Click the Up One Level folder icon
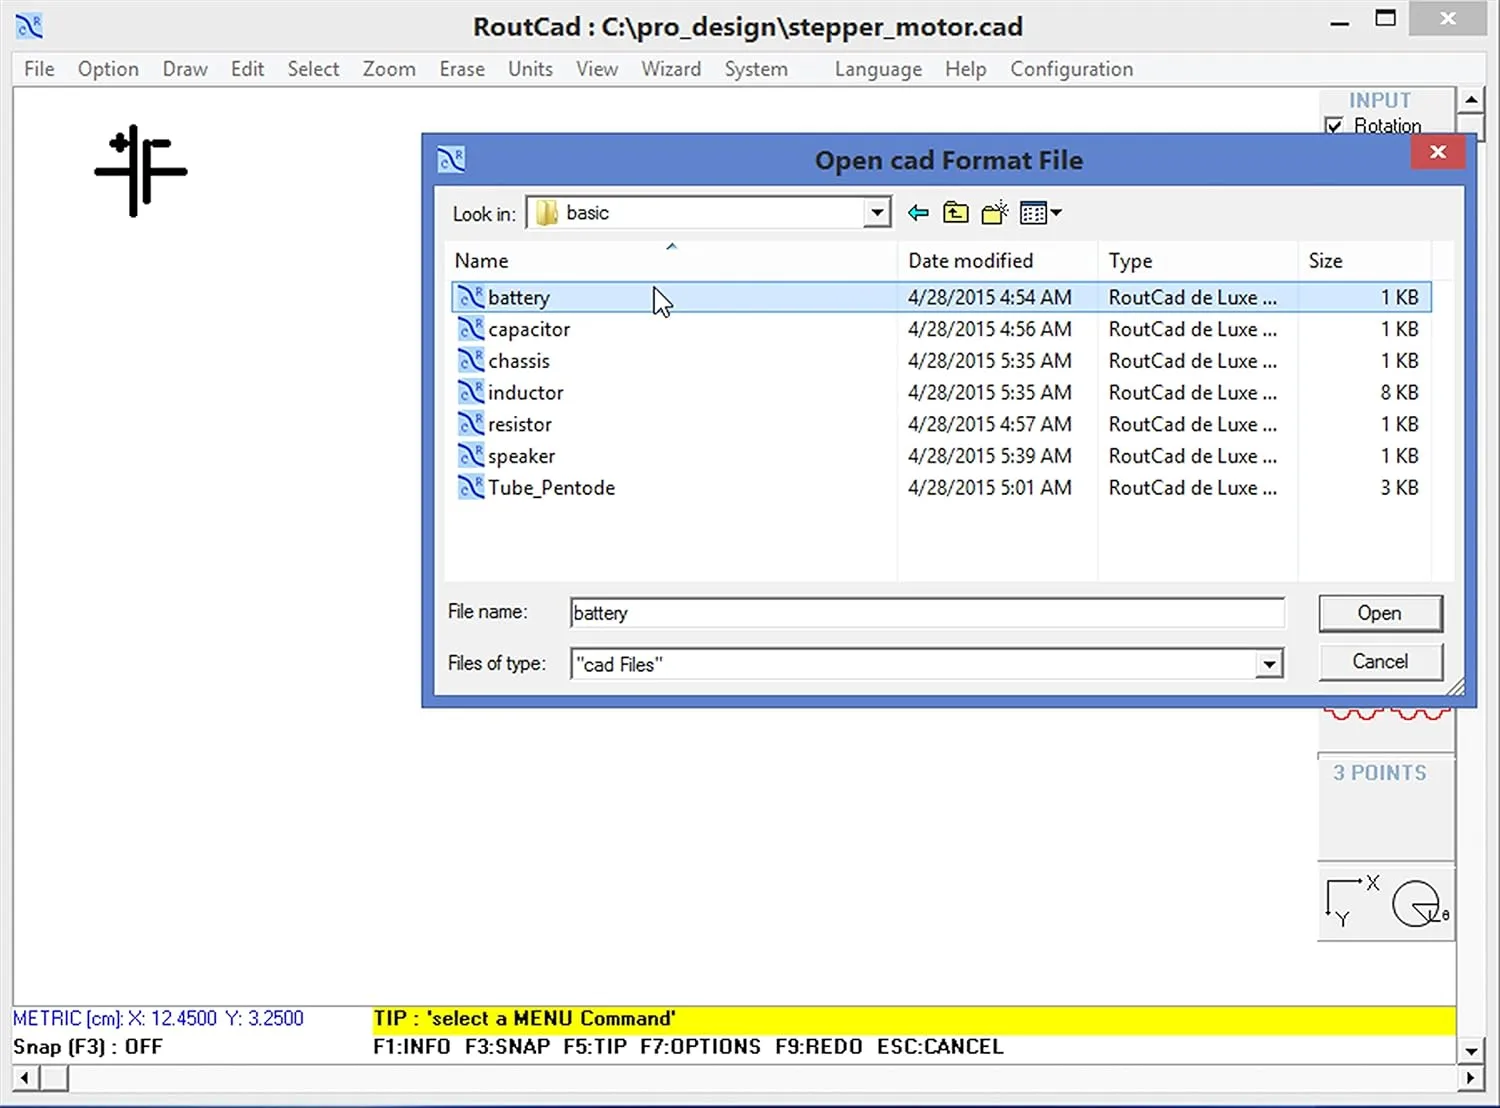Screen dimensions: 1500x1108 tap(955, 212)
